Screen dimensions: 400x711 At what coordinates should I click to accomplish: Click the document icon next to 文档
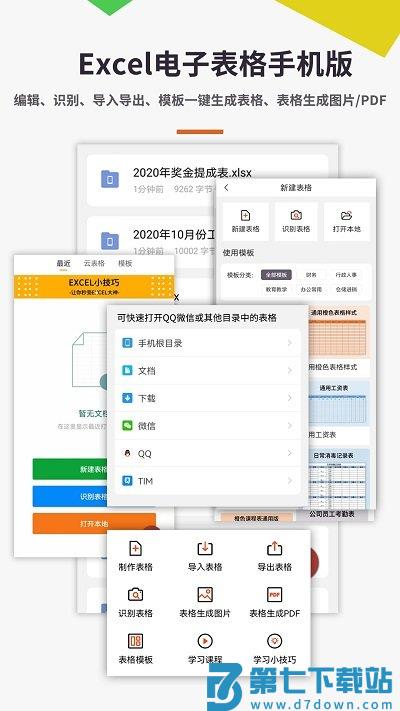coord(127,370)
